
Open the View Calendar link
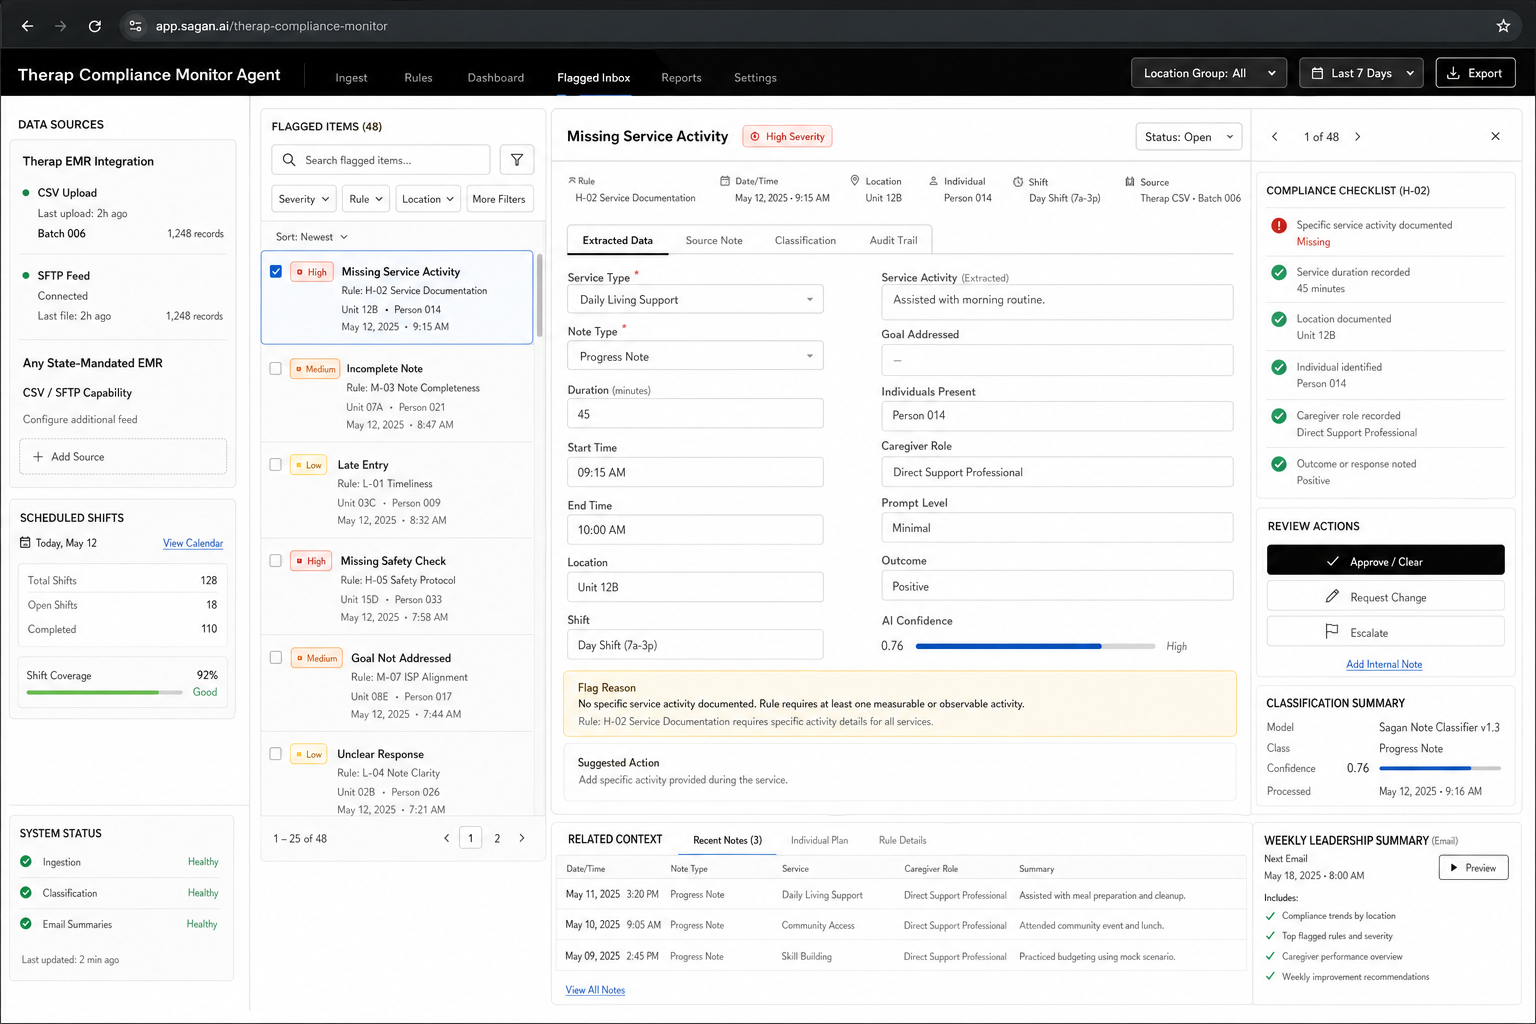[193, 543]
